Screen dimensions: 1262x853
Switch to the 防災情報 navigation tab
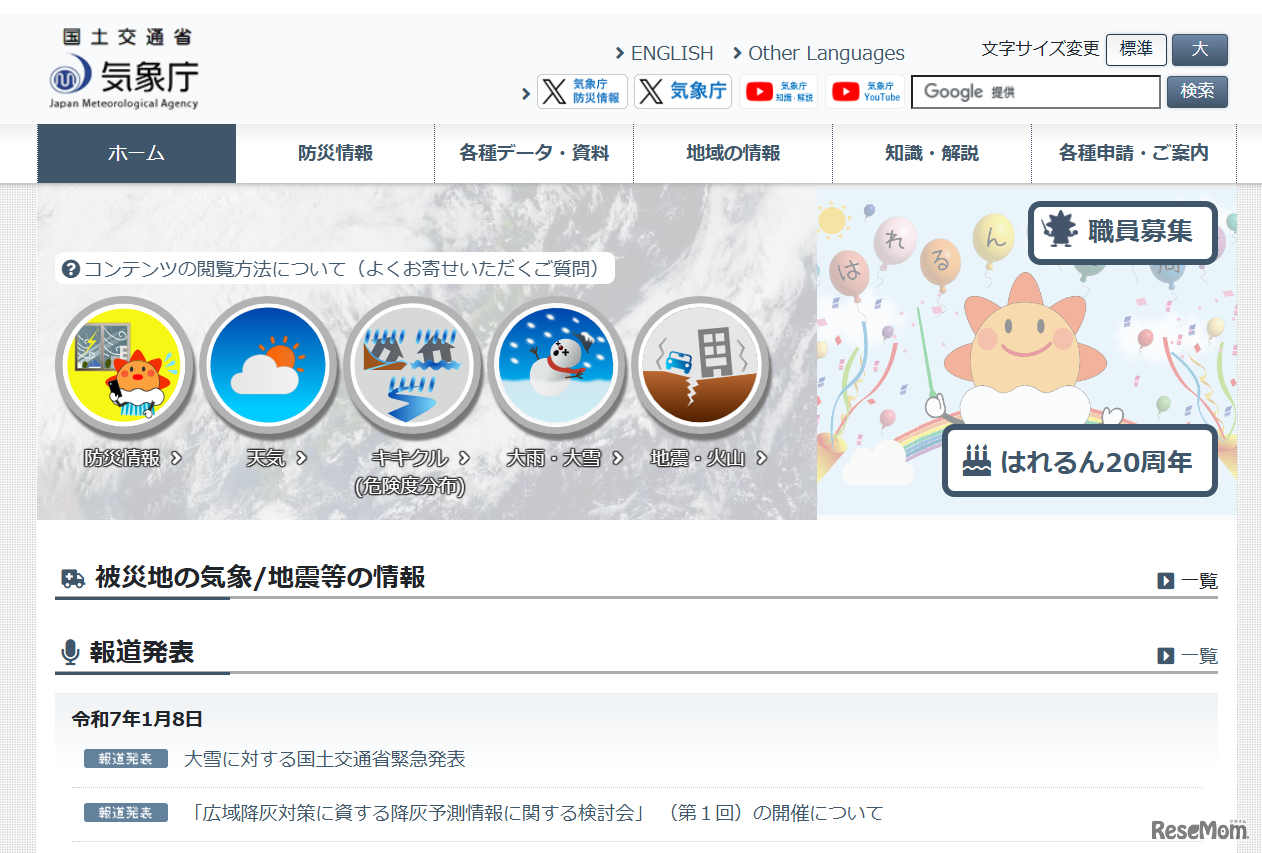point(333,153)
